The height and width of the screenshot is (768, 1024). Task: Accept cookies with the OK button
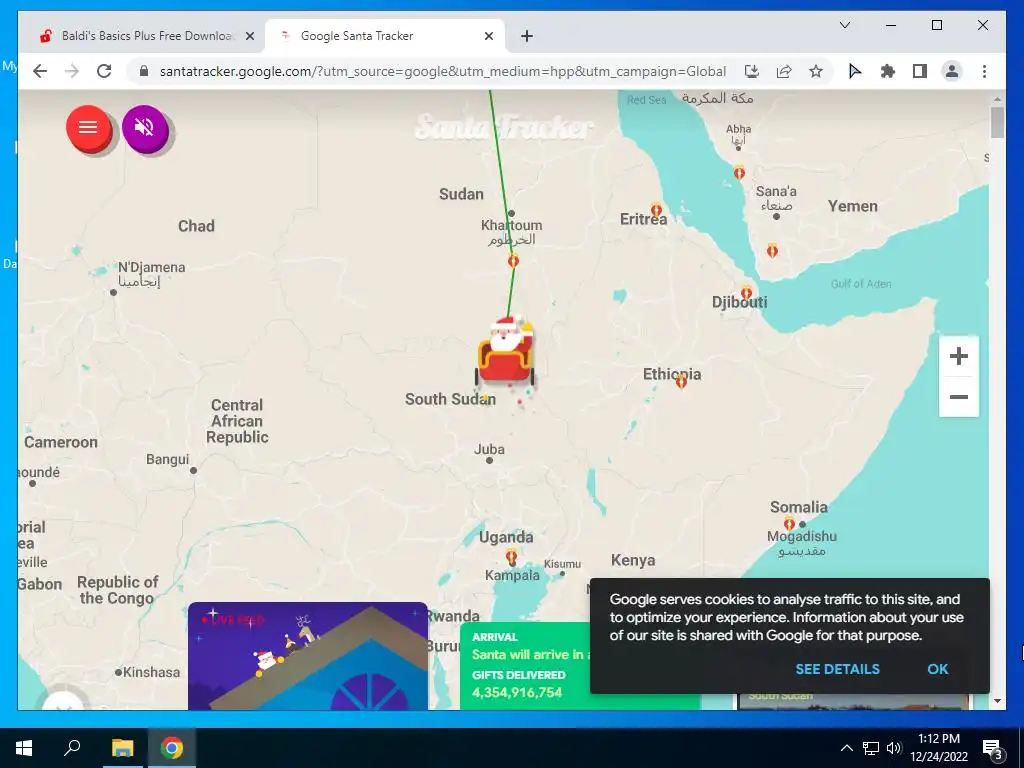[937, 669]
